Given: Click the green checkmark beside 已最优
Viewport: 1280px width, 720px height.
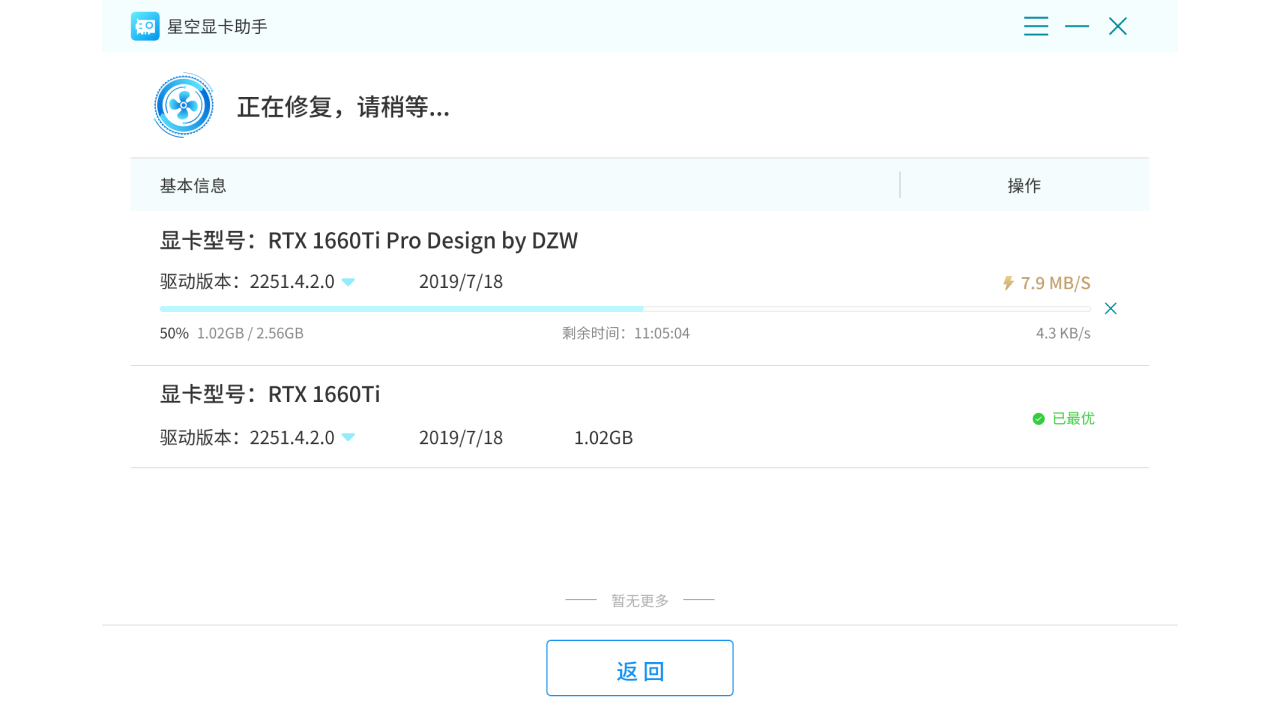Looking at the screenshot, I should click(1039, 418).
